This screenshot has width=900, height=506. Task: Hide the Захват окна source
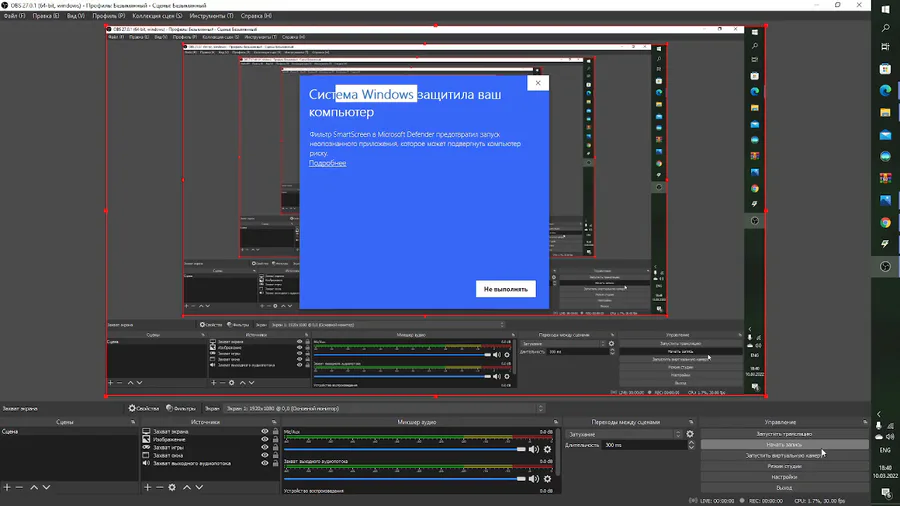point(265,456)
